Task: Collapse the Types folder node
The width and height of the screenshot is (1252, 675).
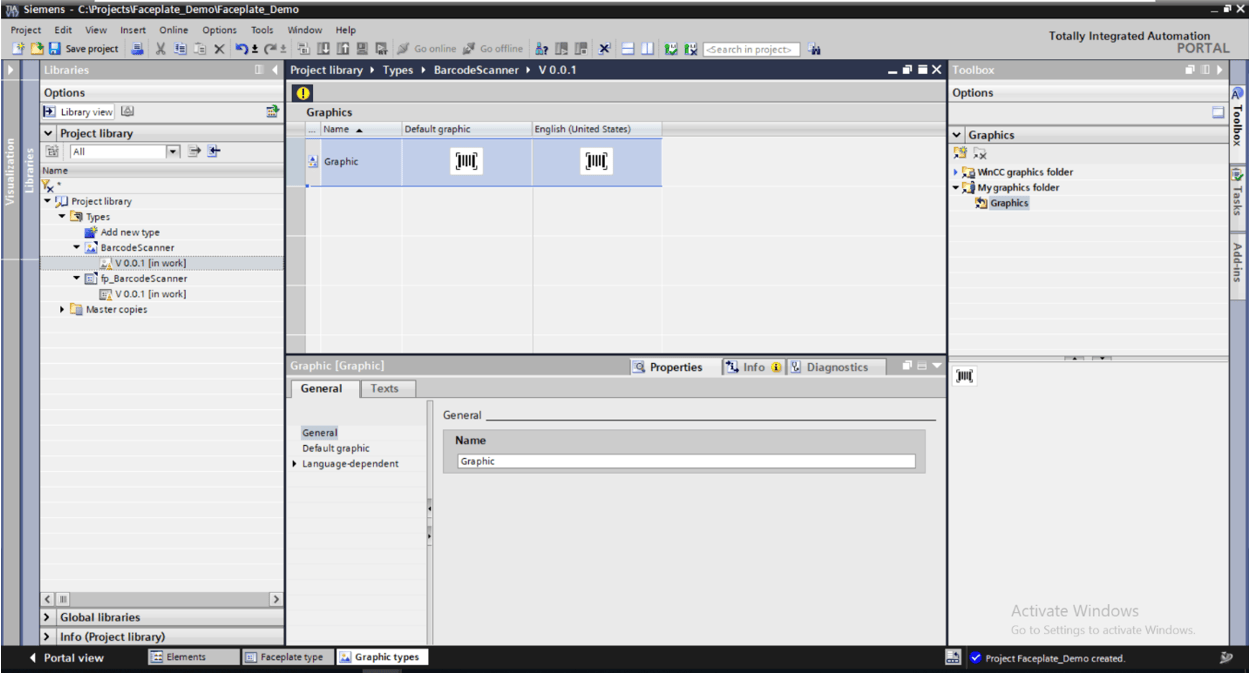Action: [x=62, y=217]
